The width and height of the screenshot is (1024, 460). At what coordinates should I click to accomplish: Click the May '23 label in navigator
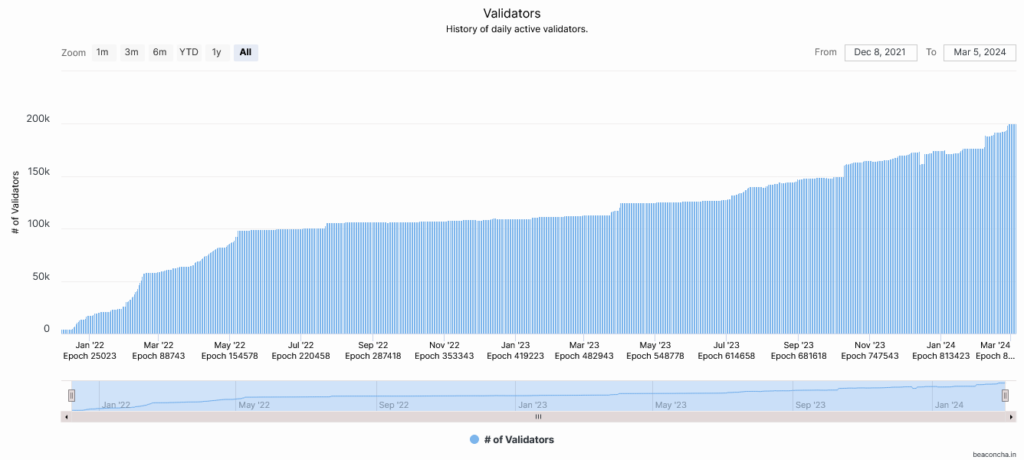[x=671, y=405]
